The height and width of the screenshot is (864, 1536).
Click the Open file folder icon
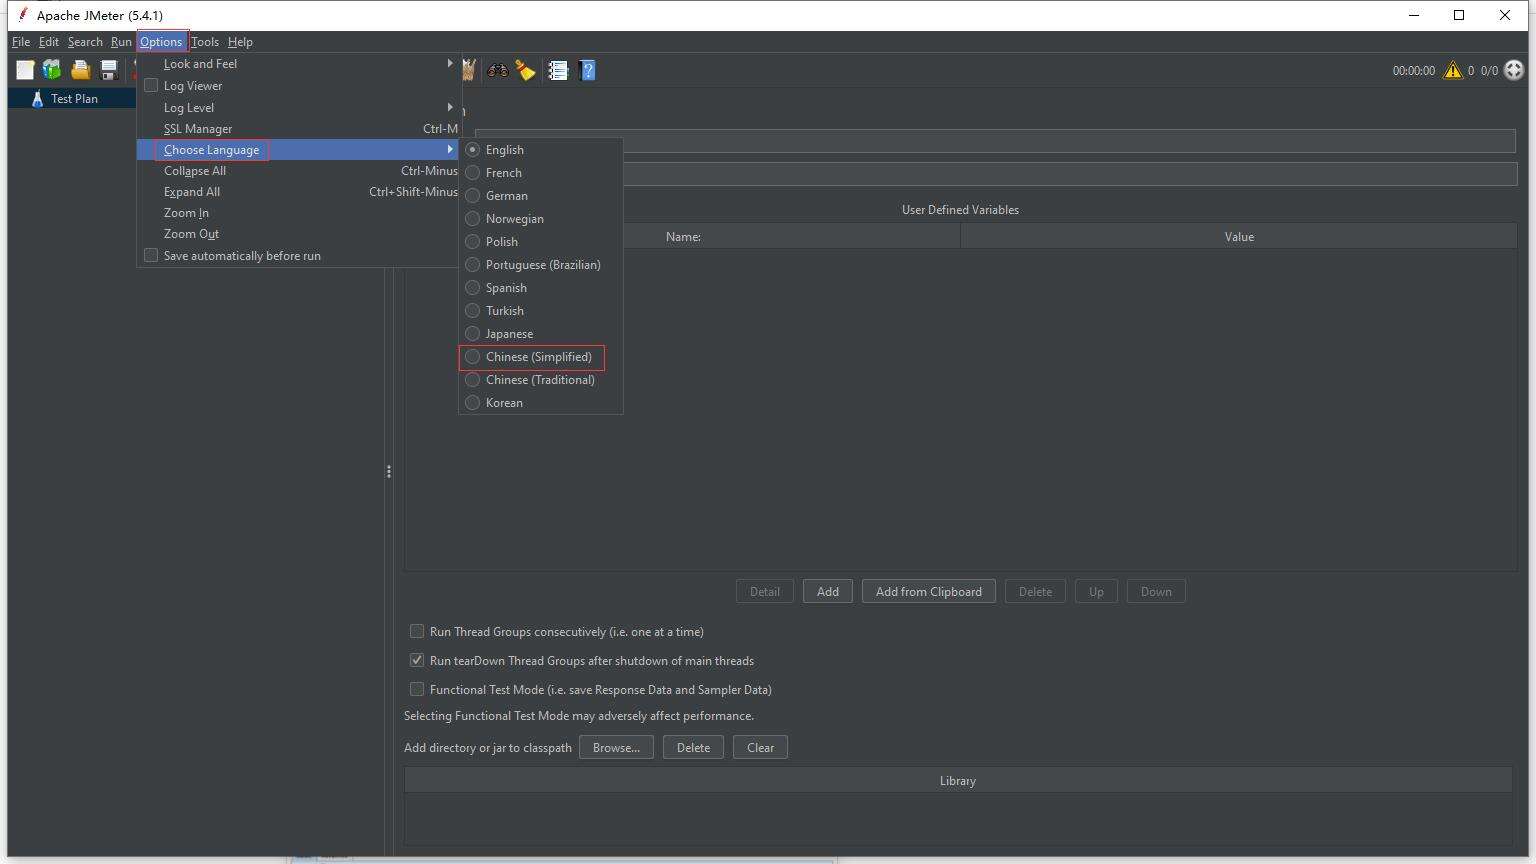[80, 70]
